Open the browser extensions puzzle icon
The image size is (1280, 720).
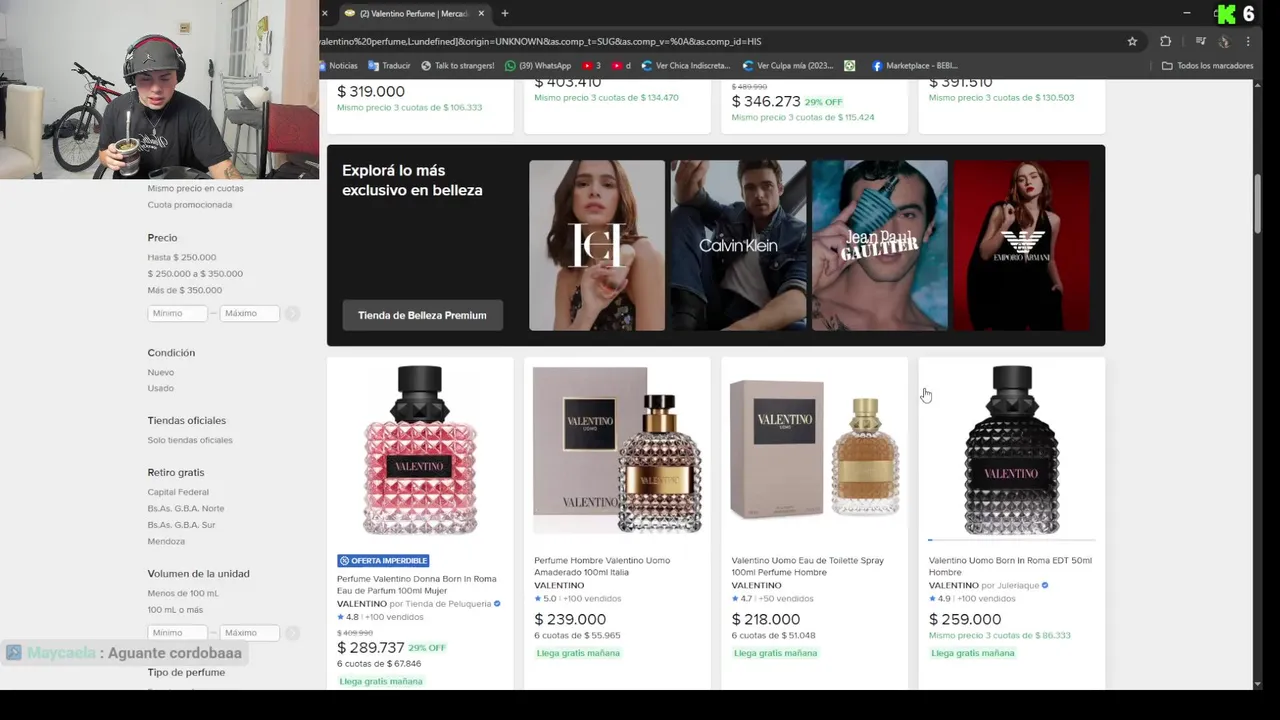(1165, 41)
